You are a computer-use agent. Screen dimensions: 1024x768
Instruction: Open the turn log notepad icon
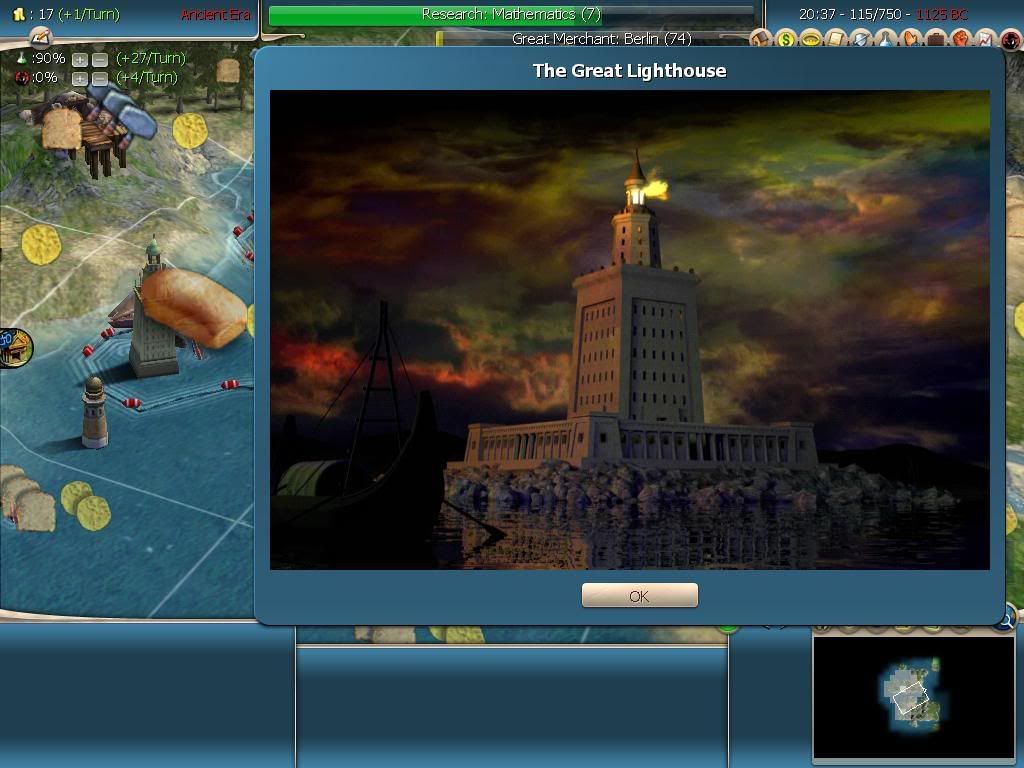(x=40, y=37)
